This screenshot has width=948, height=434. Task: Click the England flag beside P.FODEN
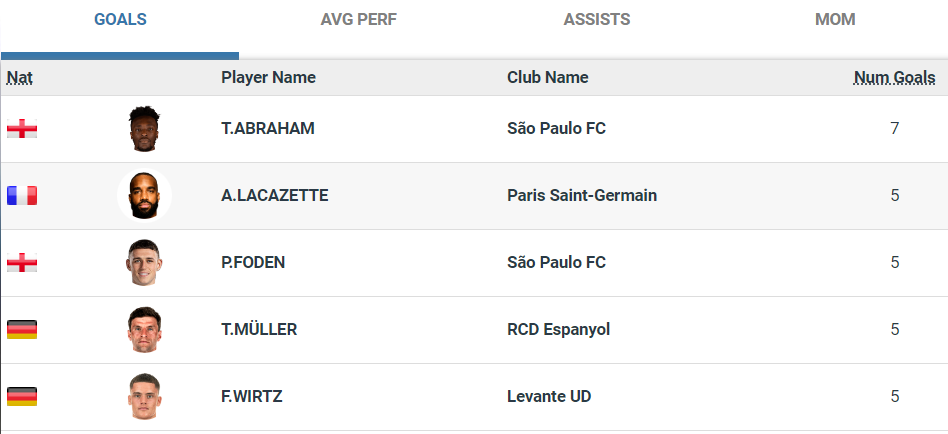[x=22, y=263]
